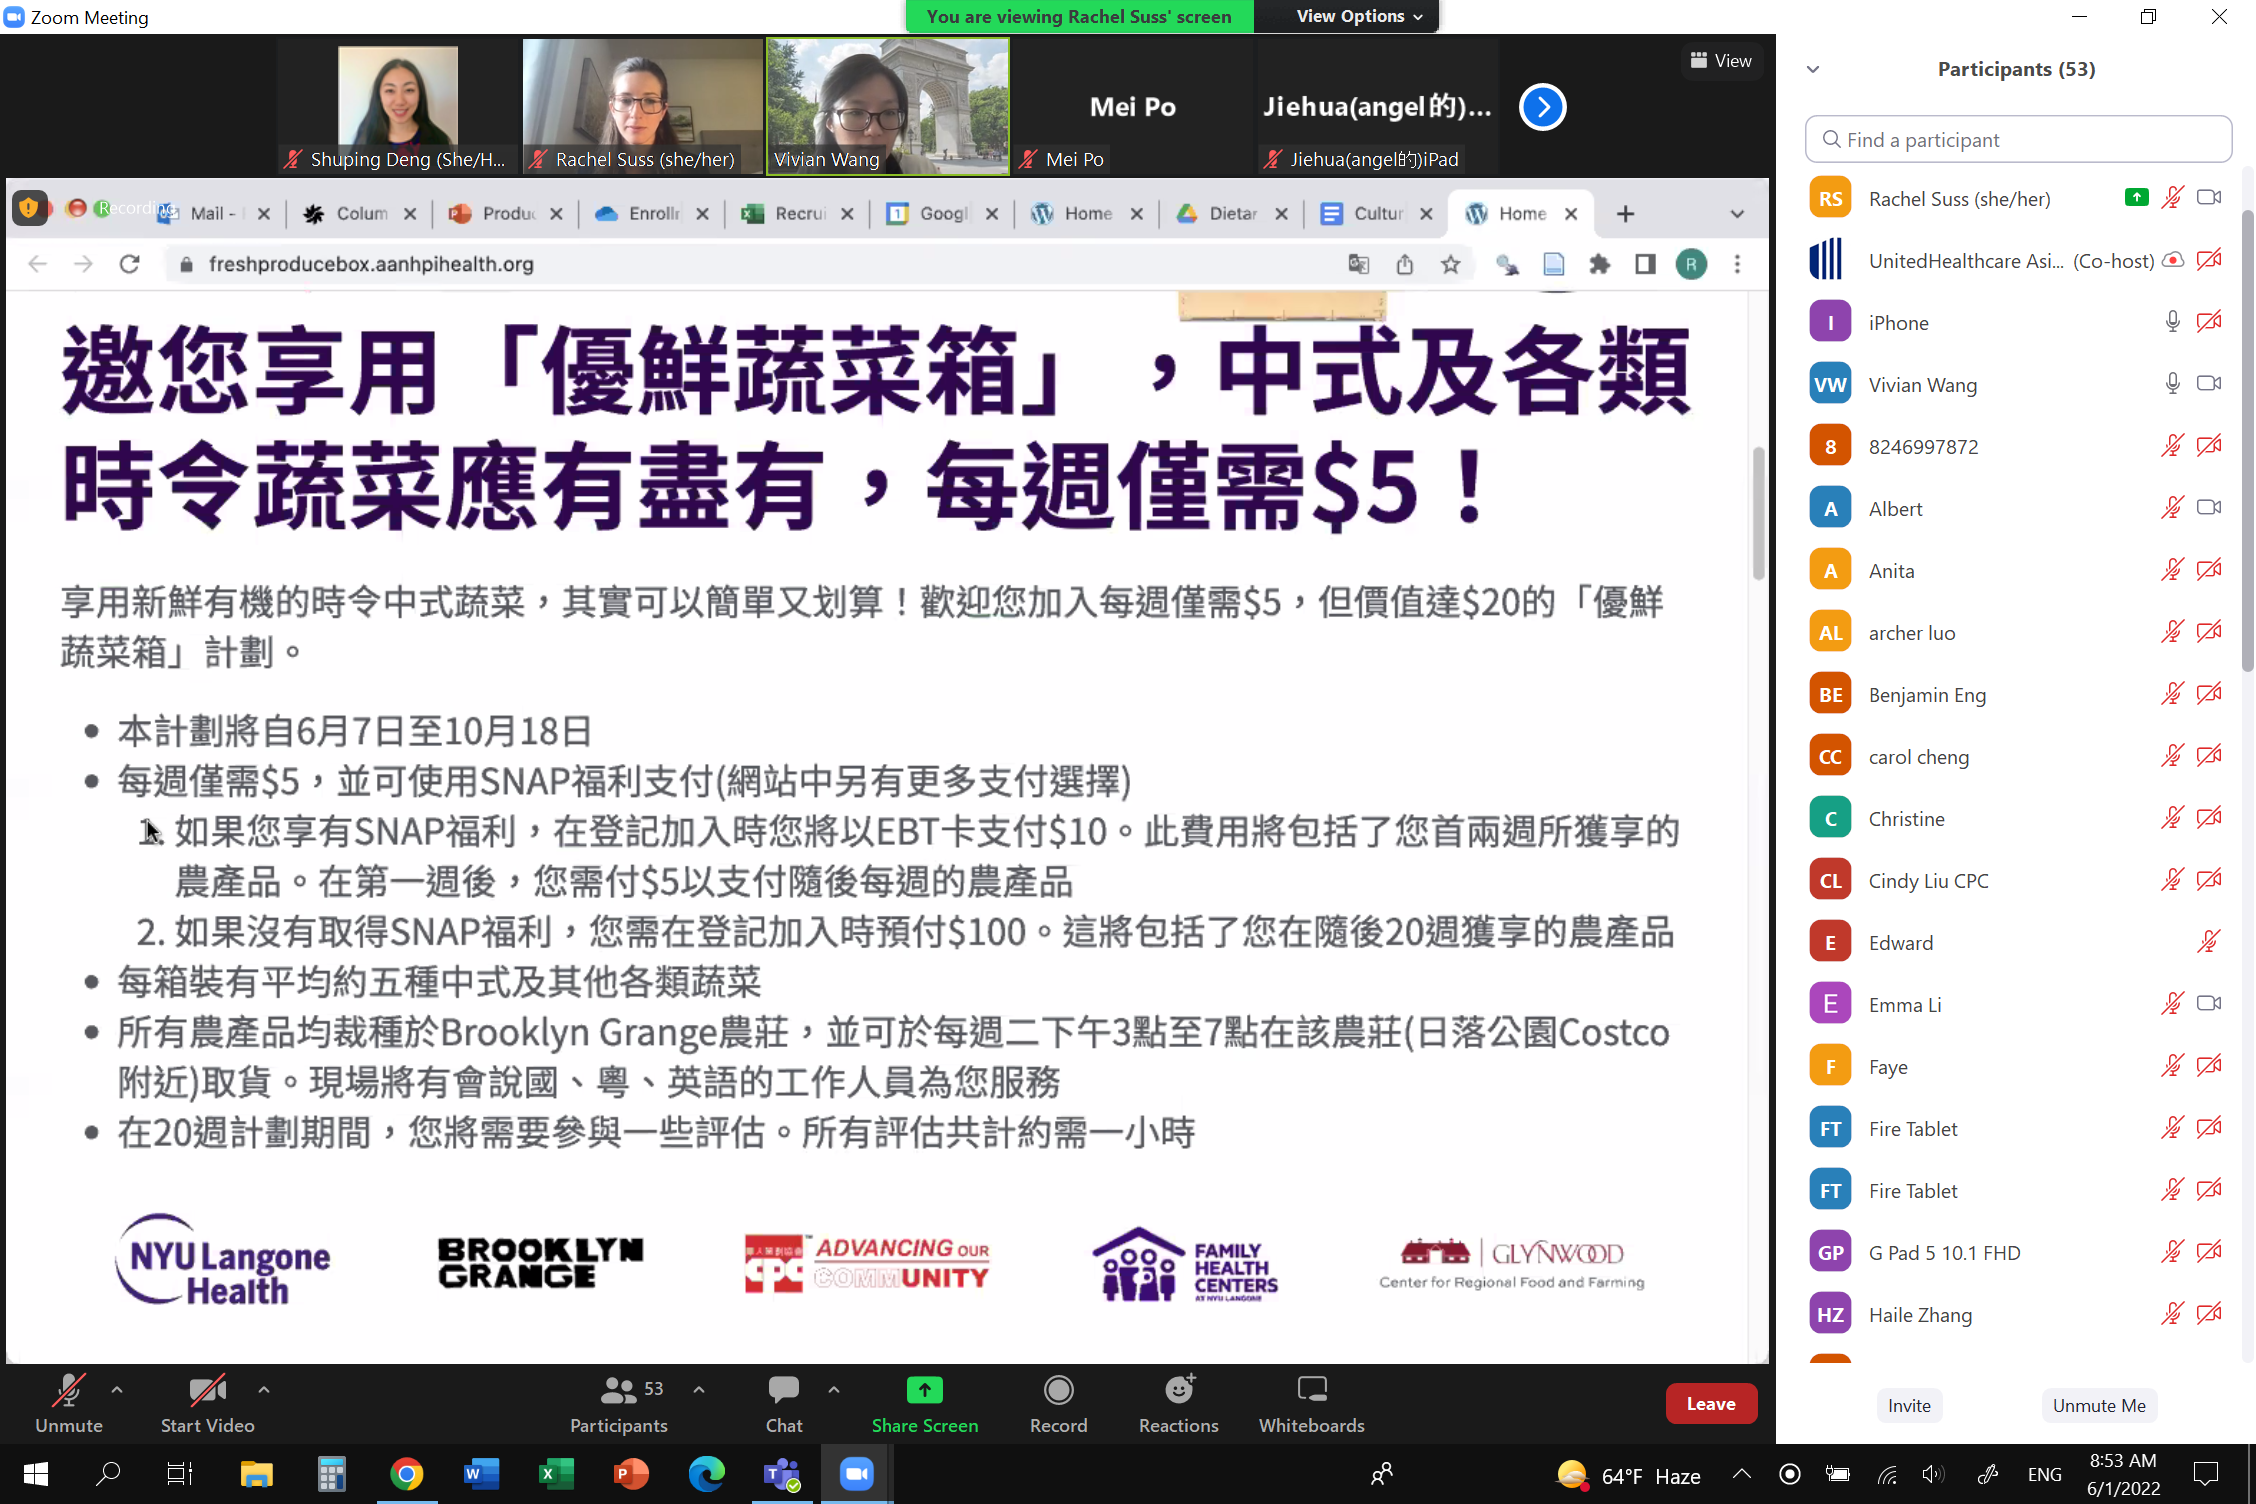2256x1504 pixels.
Task: Click the red Leave button
Action: click(x=1710, y=1404)
